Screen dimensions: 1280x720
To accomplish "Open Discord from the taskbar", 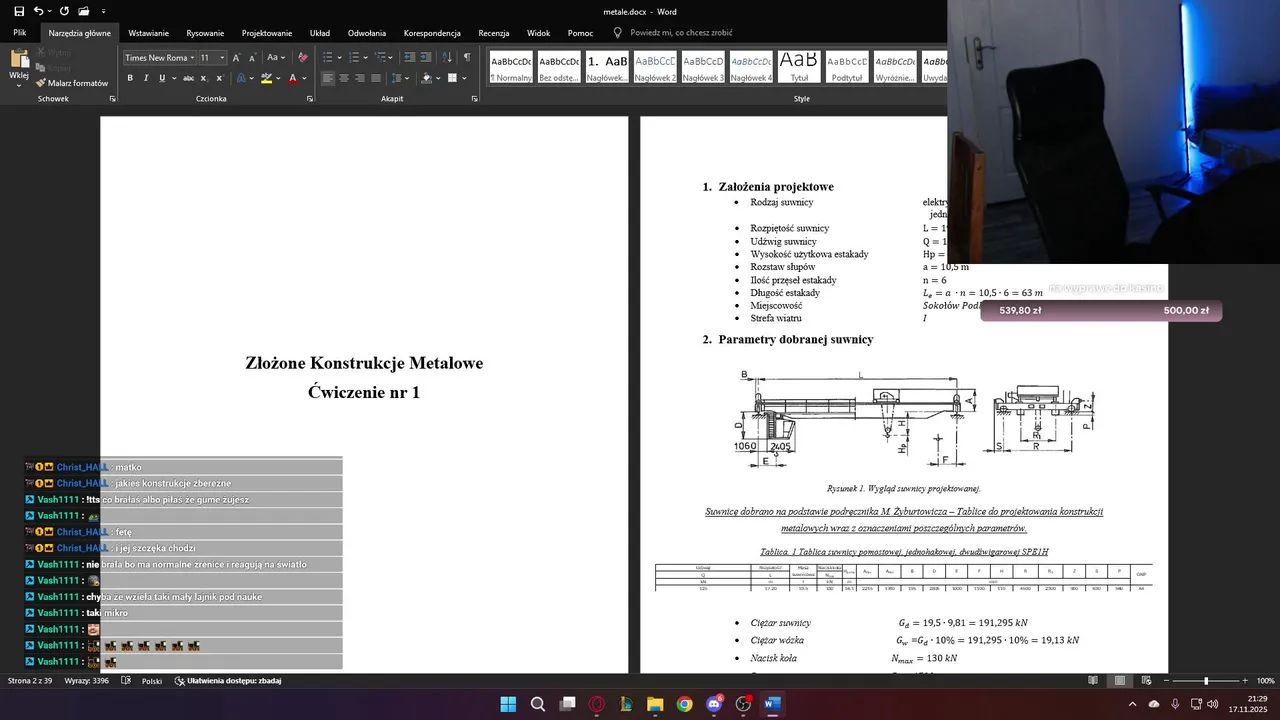I will click(714, 704).
